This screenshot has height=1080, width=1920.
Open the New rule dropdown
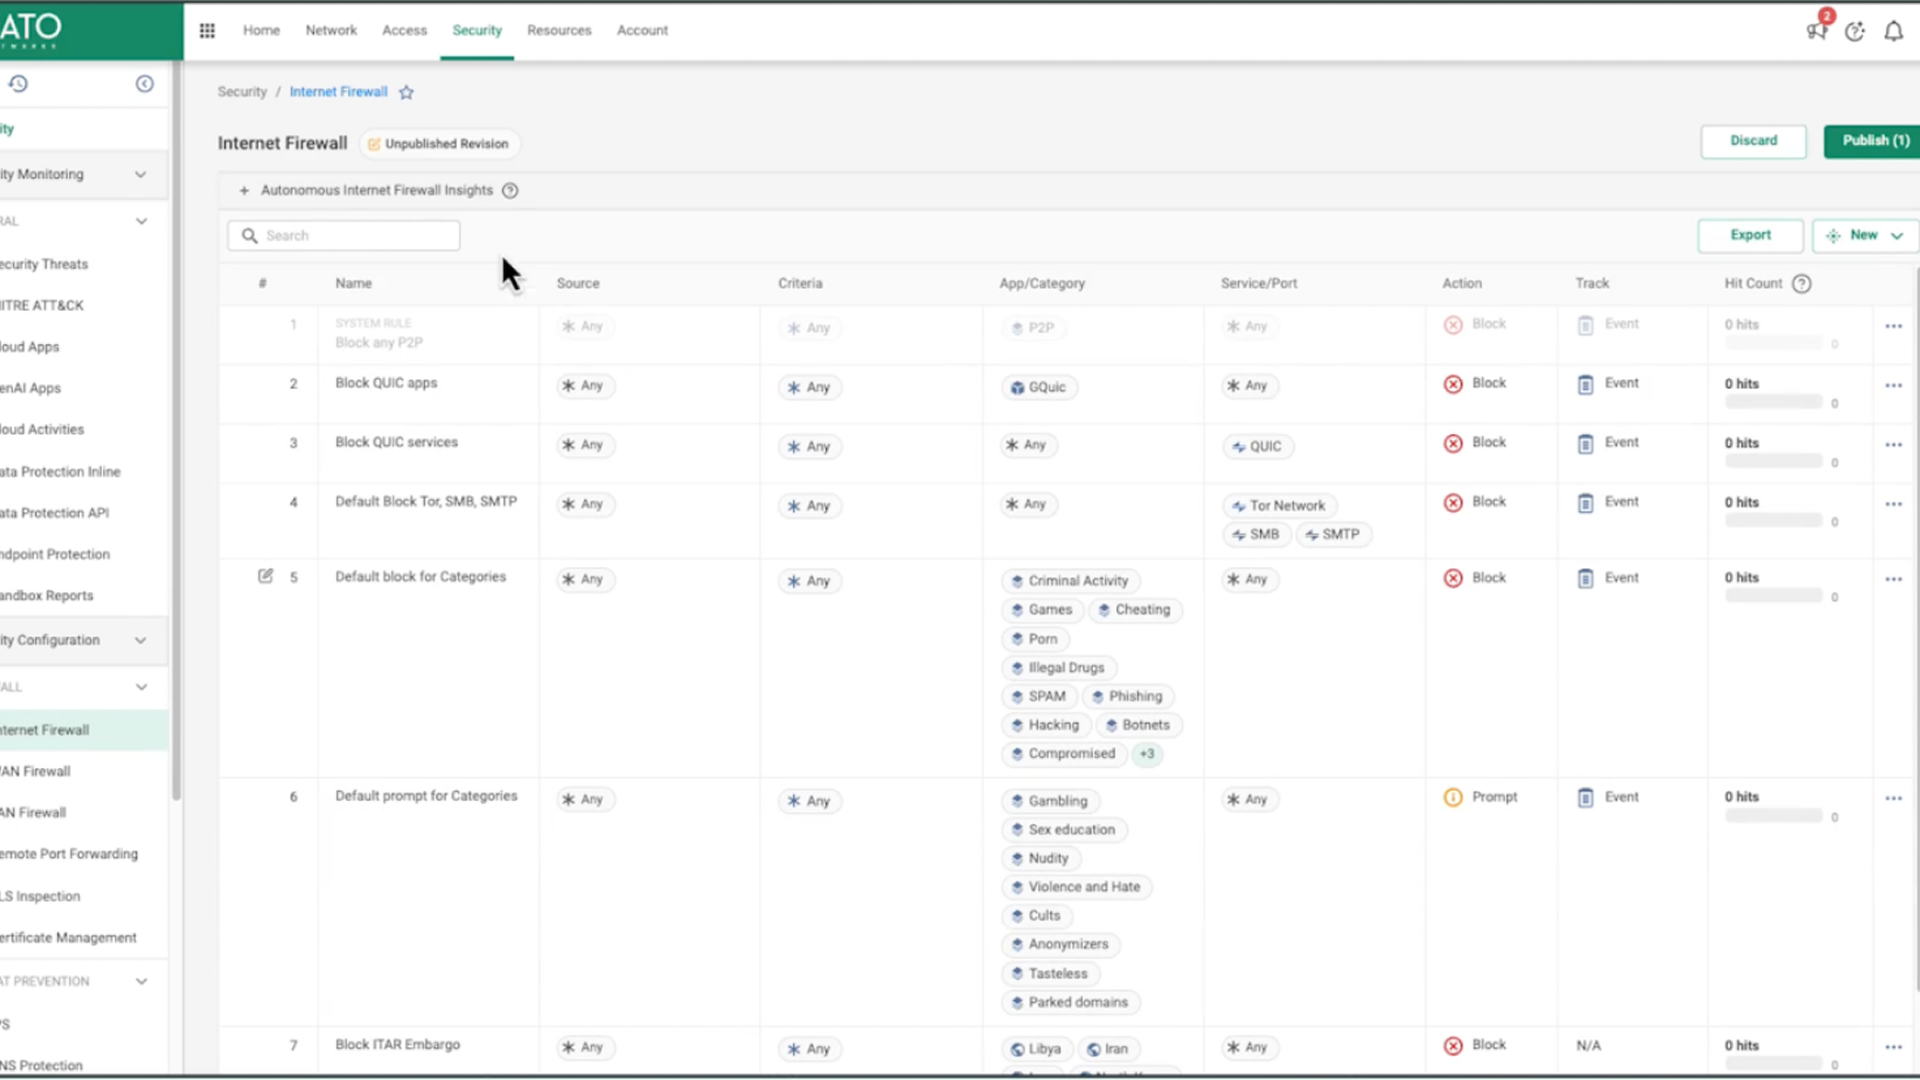(1864, 236)
